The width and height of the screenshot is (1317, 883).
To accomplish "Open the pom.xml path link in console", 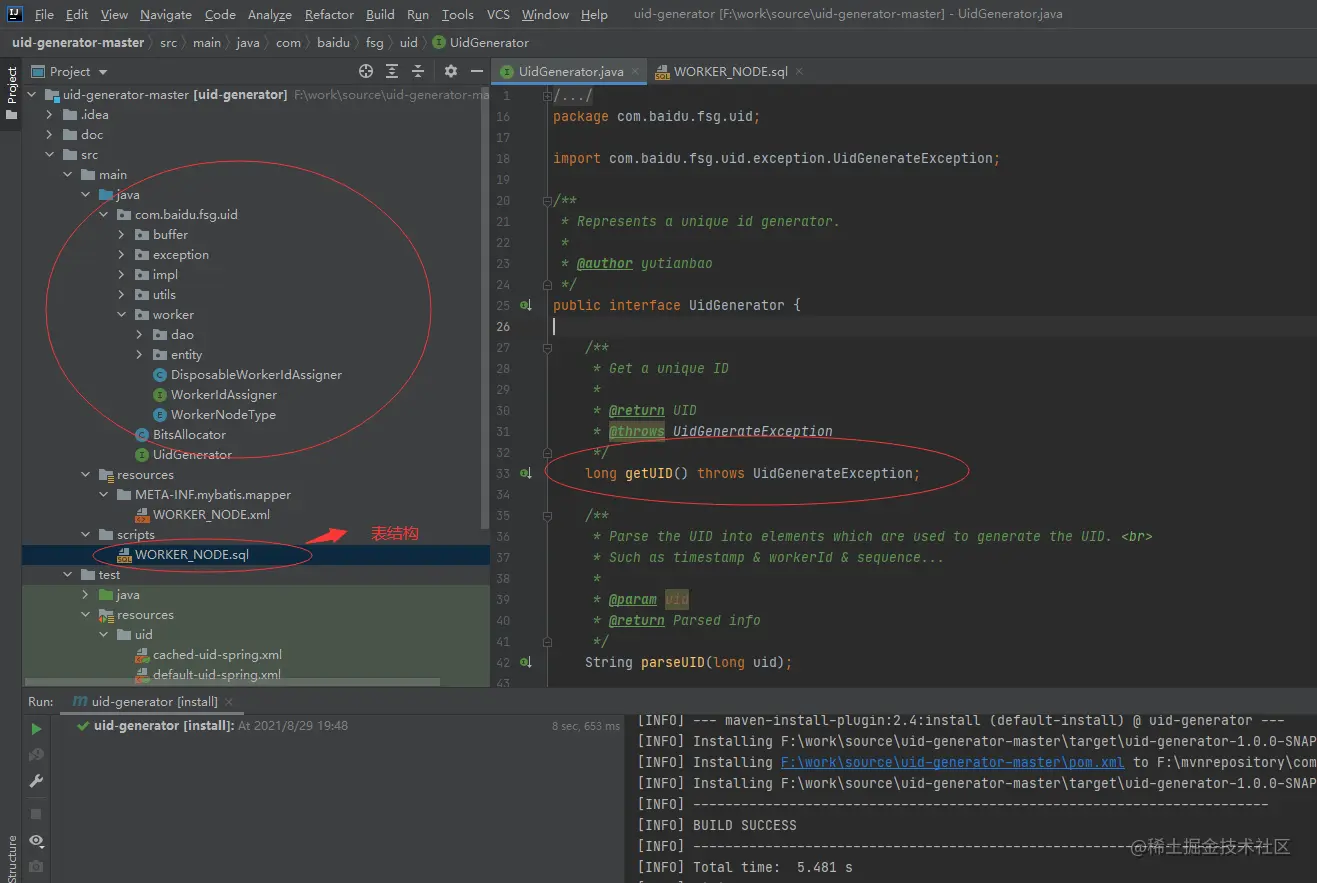I will point(953,762).
